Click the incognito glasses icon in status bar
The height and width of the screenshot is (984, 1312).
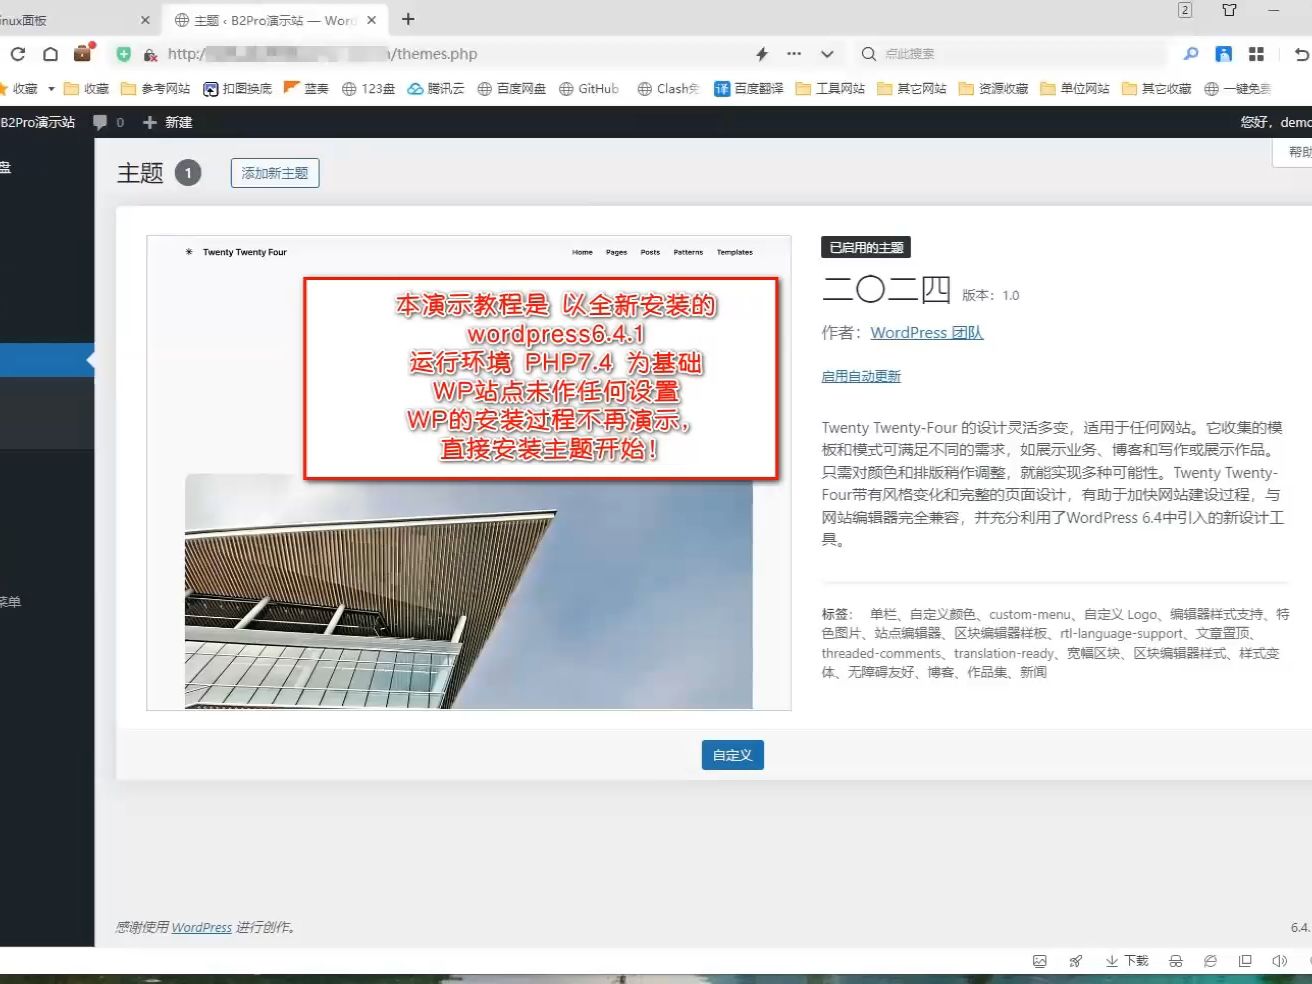click(1176, 961)
